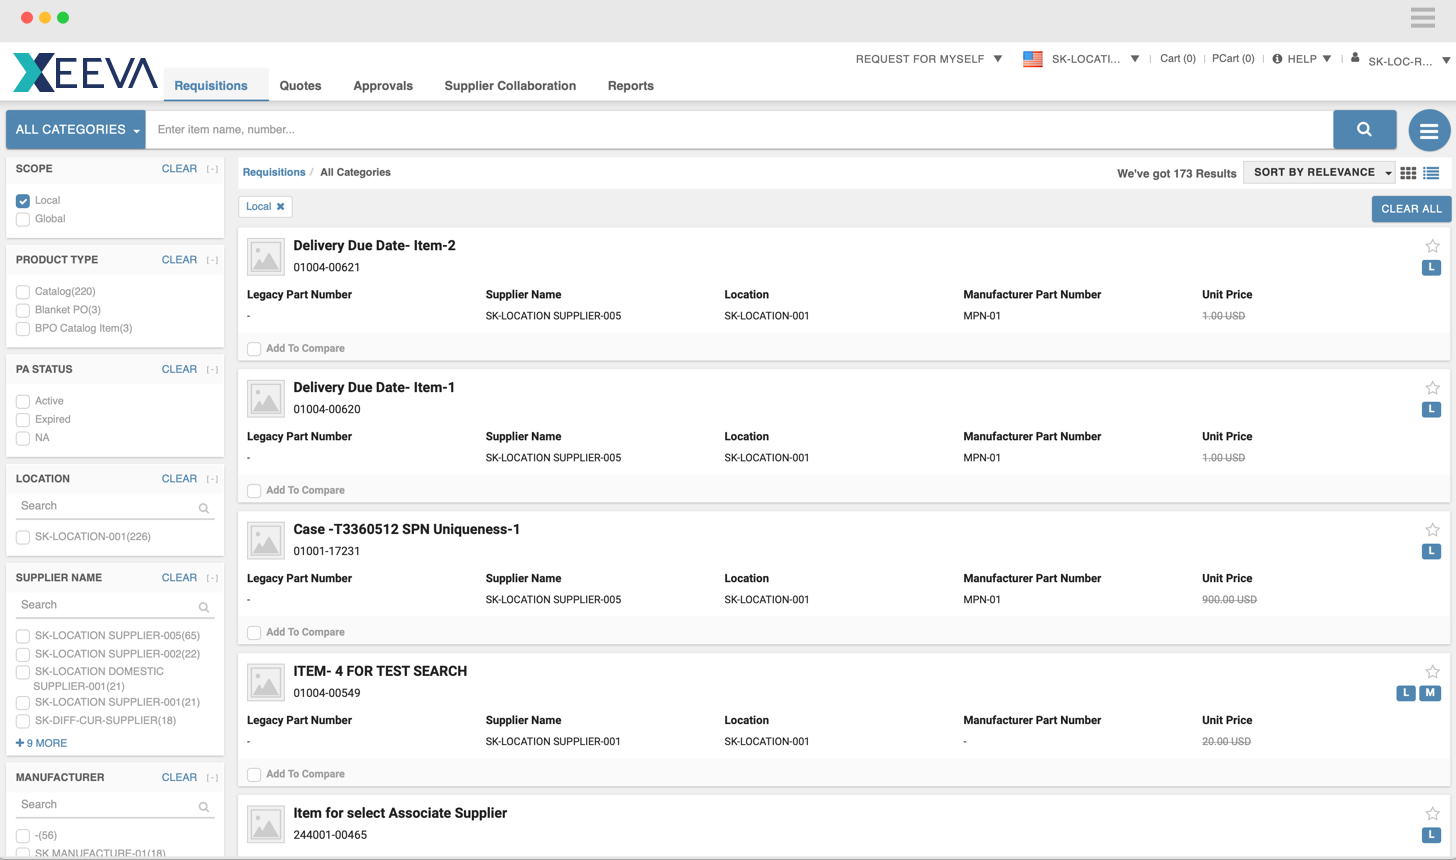Open REQUEST FOR MYSELF dropdown

(929, 59)
